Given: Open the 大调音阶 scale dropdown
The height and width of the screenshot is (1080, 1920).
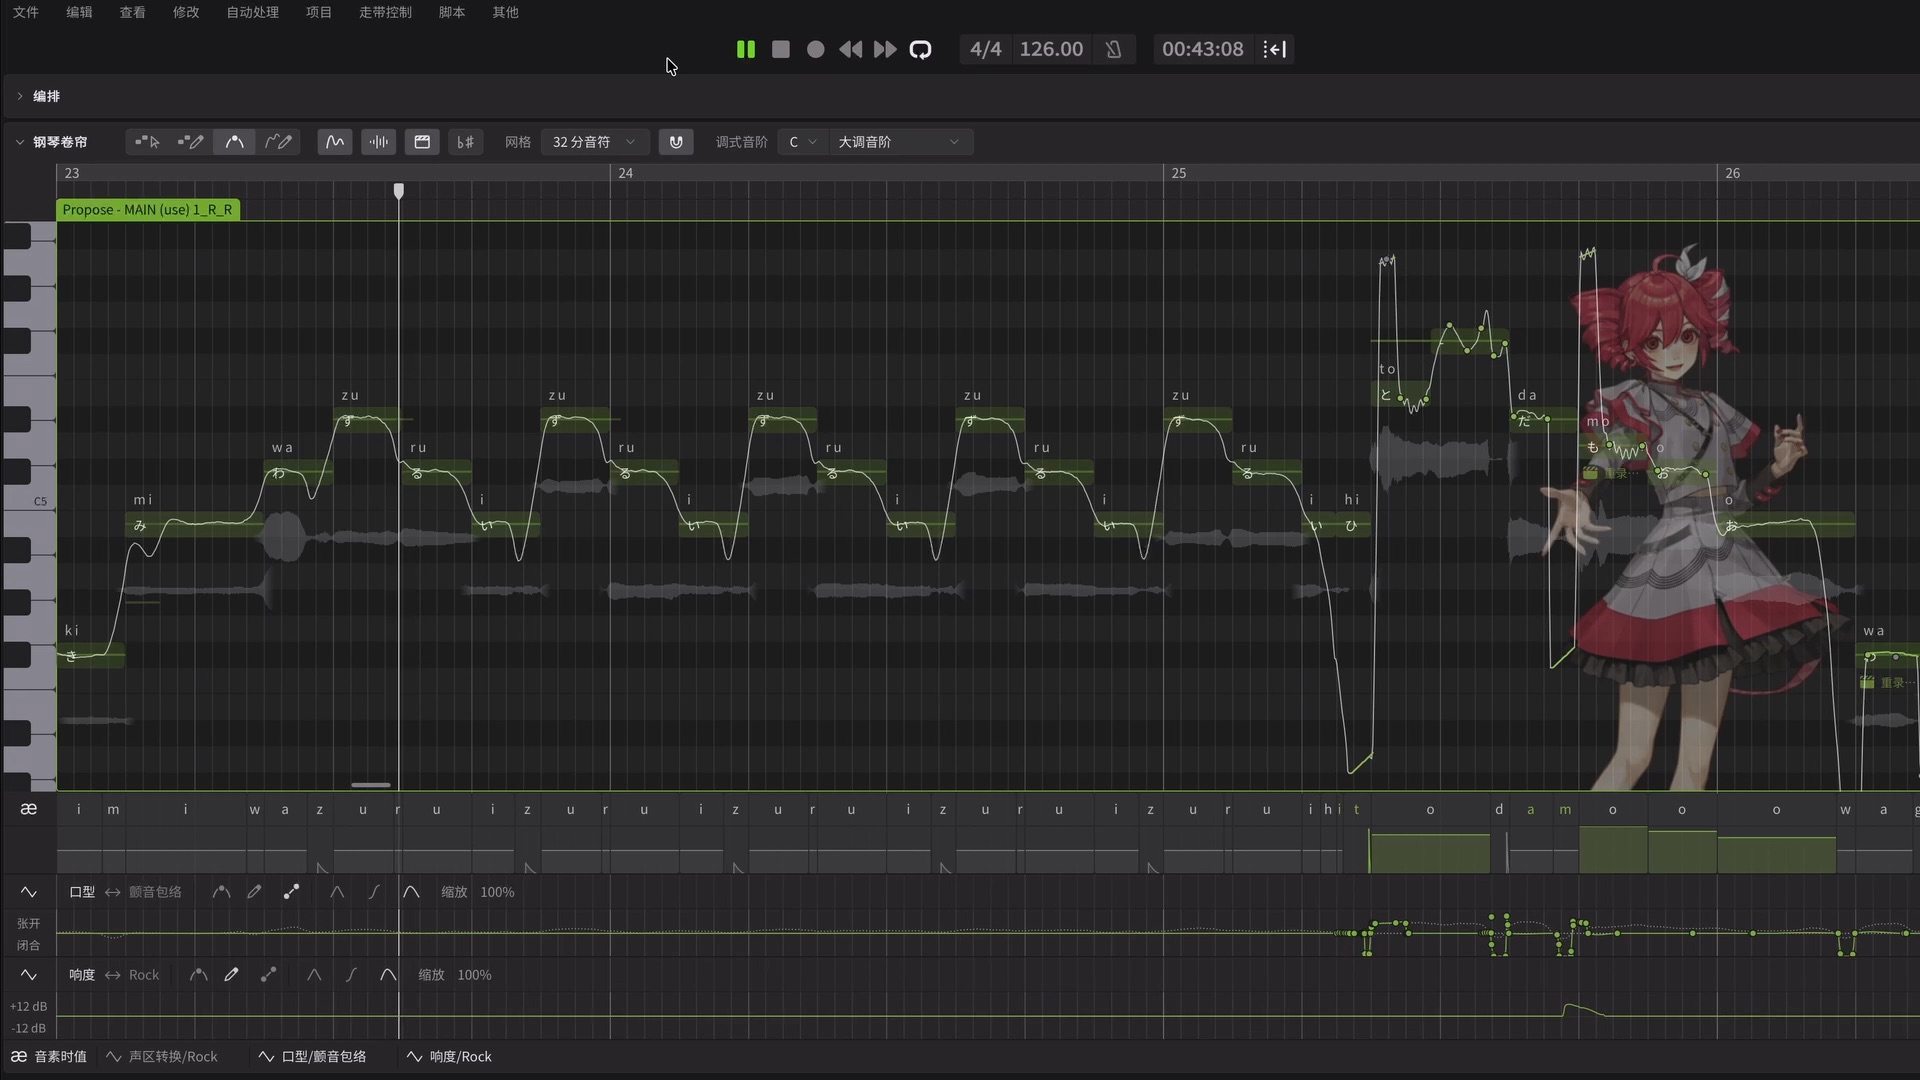Looking at the screenshot, I should (x=899, y=142).
